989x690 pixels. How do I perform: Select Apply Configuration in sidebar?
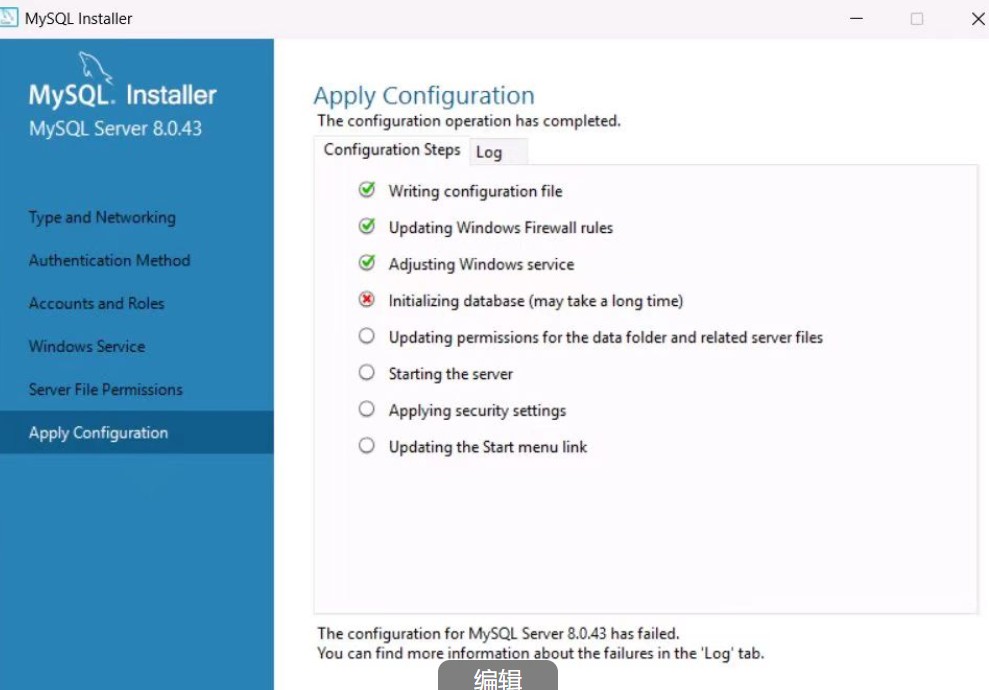point(137,433)
